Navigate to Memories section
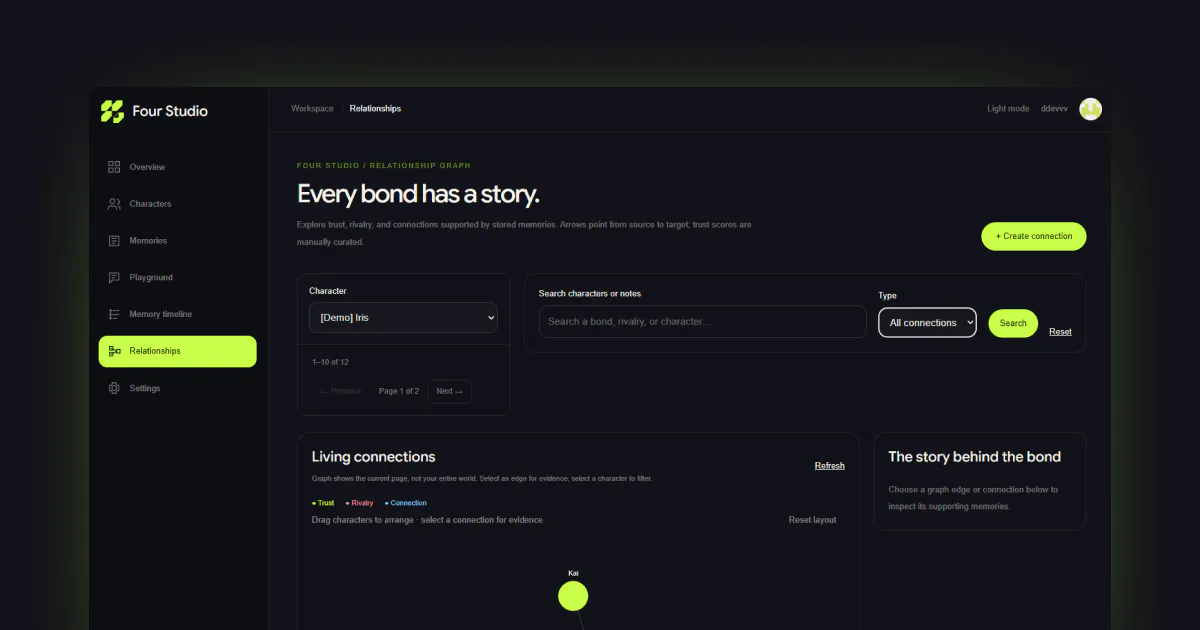This screenshot has height=630, width=1200. click(177, 241)
